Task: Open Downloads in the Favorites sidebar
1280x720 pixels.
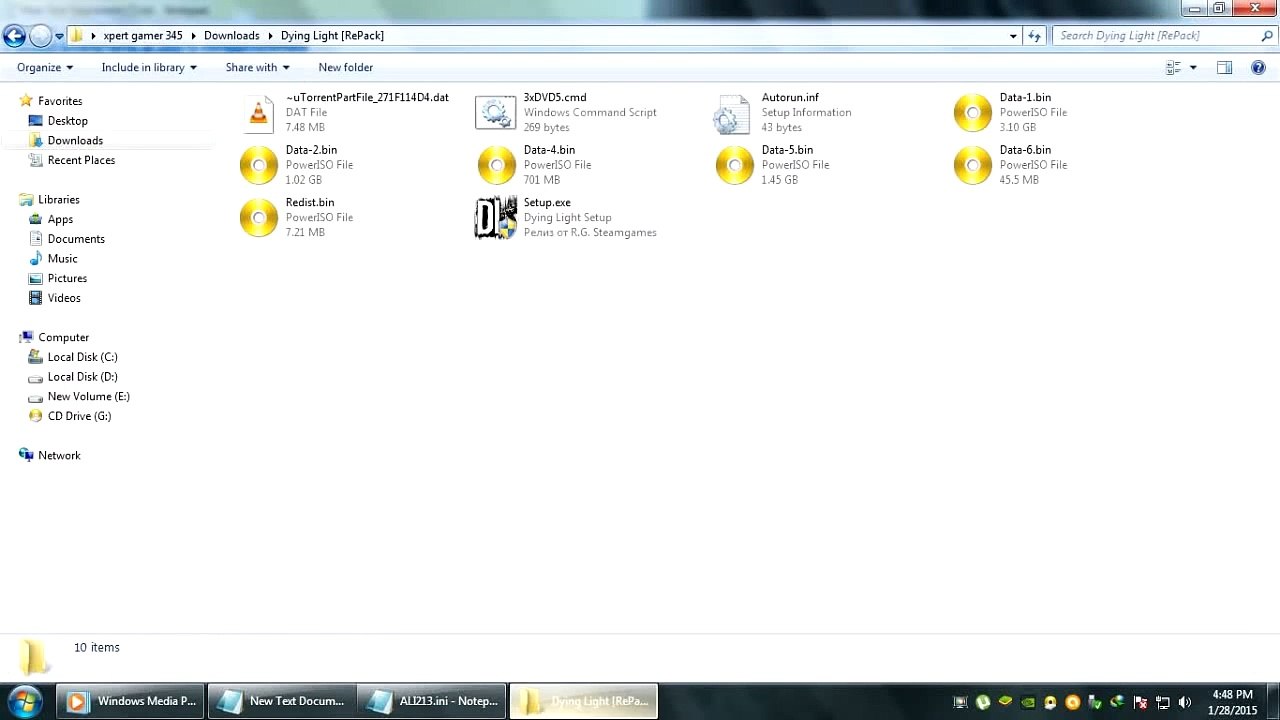Action: [75, 141]
